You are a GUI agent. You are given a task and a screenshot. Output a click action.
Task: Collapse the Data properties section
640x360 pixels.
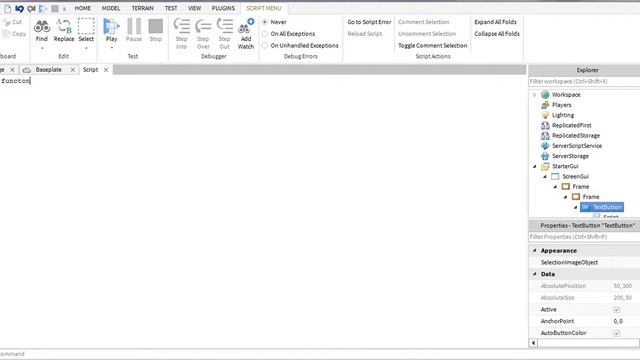pyautogui.click(x=535, y=274)
